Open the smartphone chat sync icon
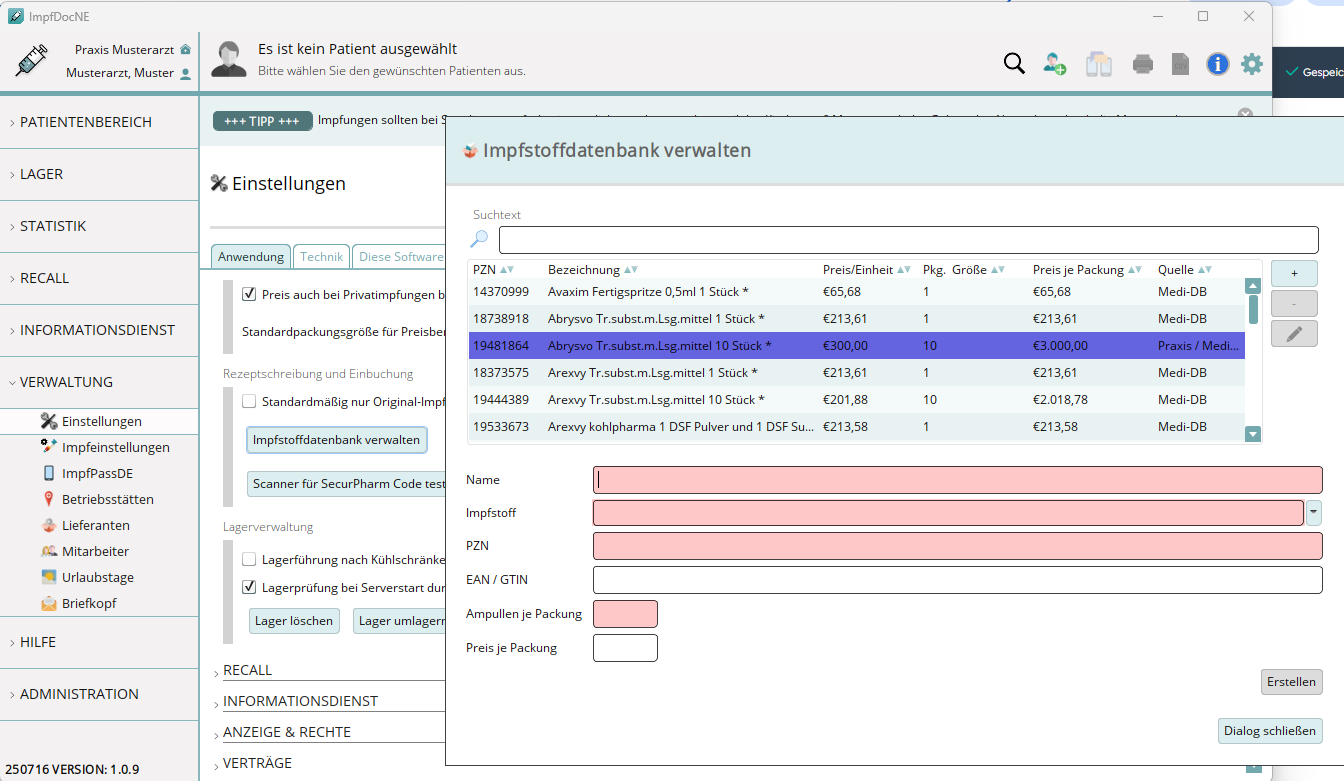This screenshot has width=1344, height=781. point(1099,64)
